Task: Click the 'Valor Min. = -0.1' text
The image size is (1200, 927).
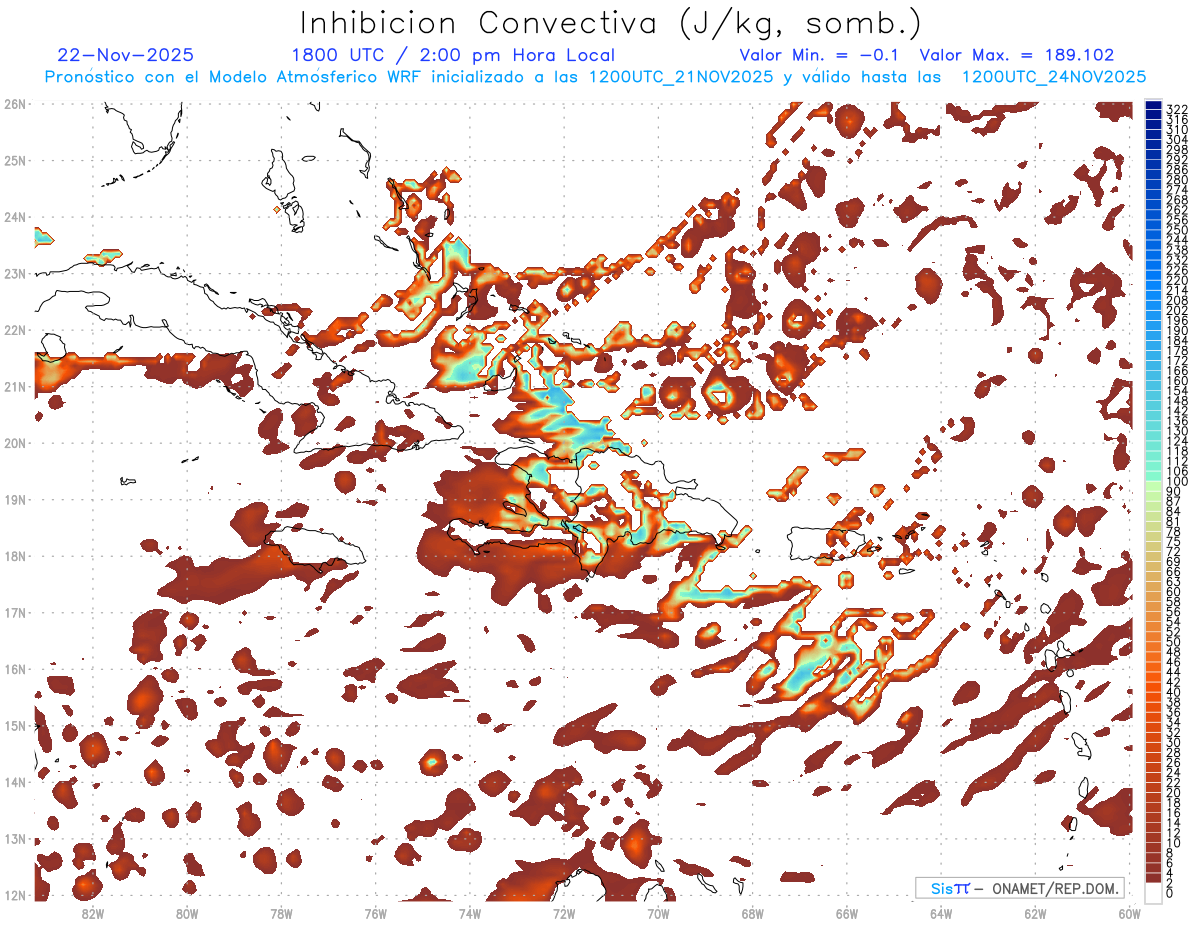Action: click(819, 55)
